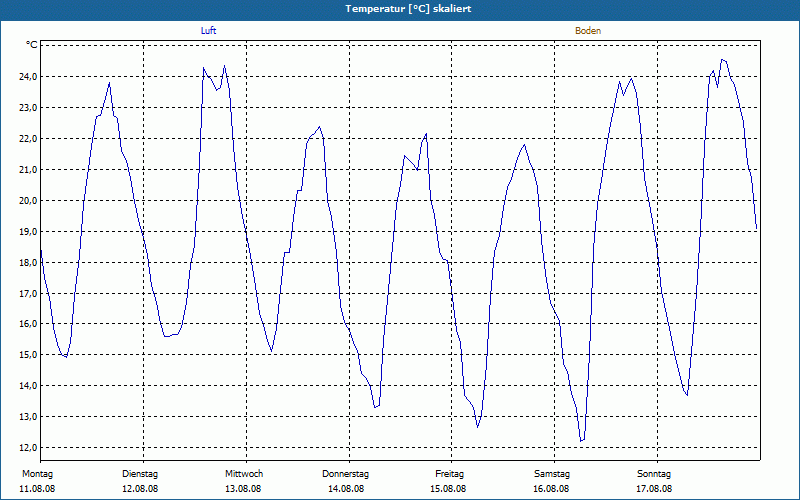This screenshot has width=800, height=500.
Task: Click the '24,0' y-axis value
Action: pos(28,77)
